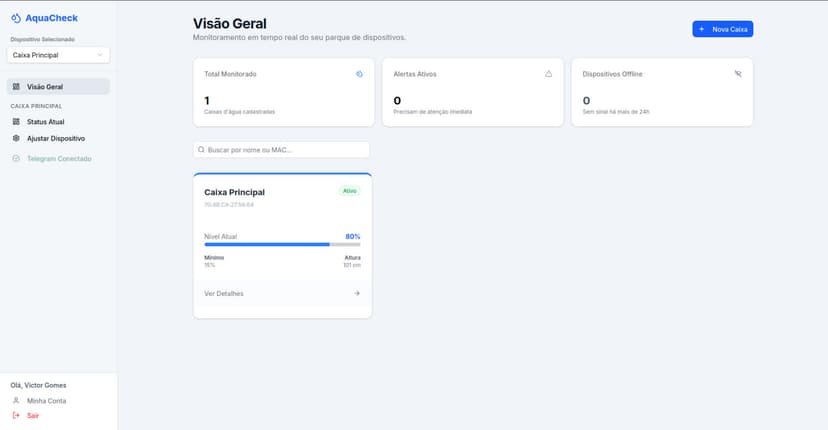Click the Dispositivos Offline wifi-off icon
The width and height of the screenshot is (828, 430).
pyautogui.click(x=737, y=74)
